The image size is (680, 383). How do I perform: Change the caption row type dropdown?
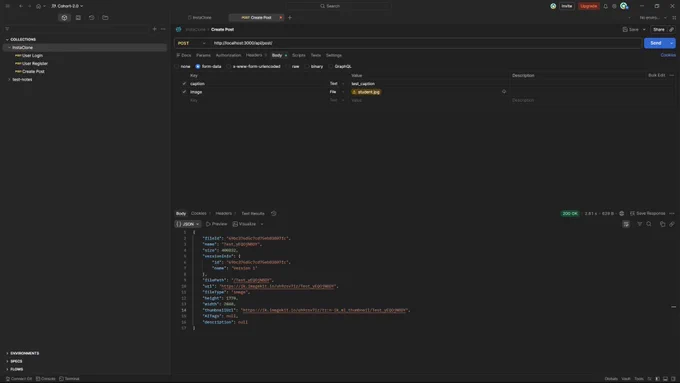click(x=337, y=84)
